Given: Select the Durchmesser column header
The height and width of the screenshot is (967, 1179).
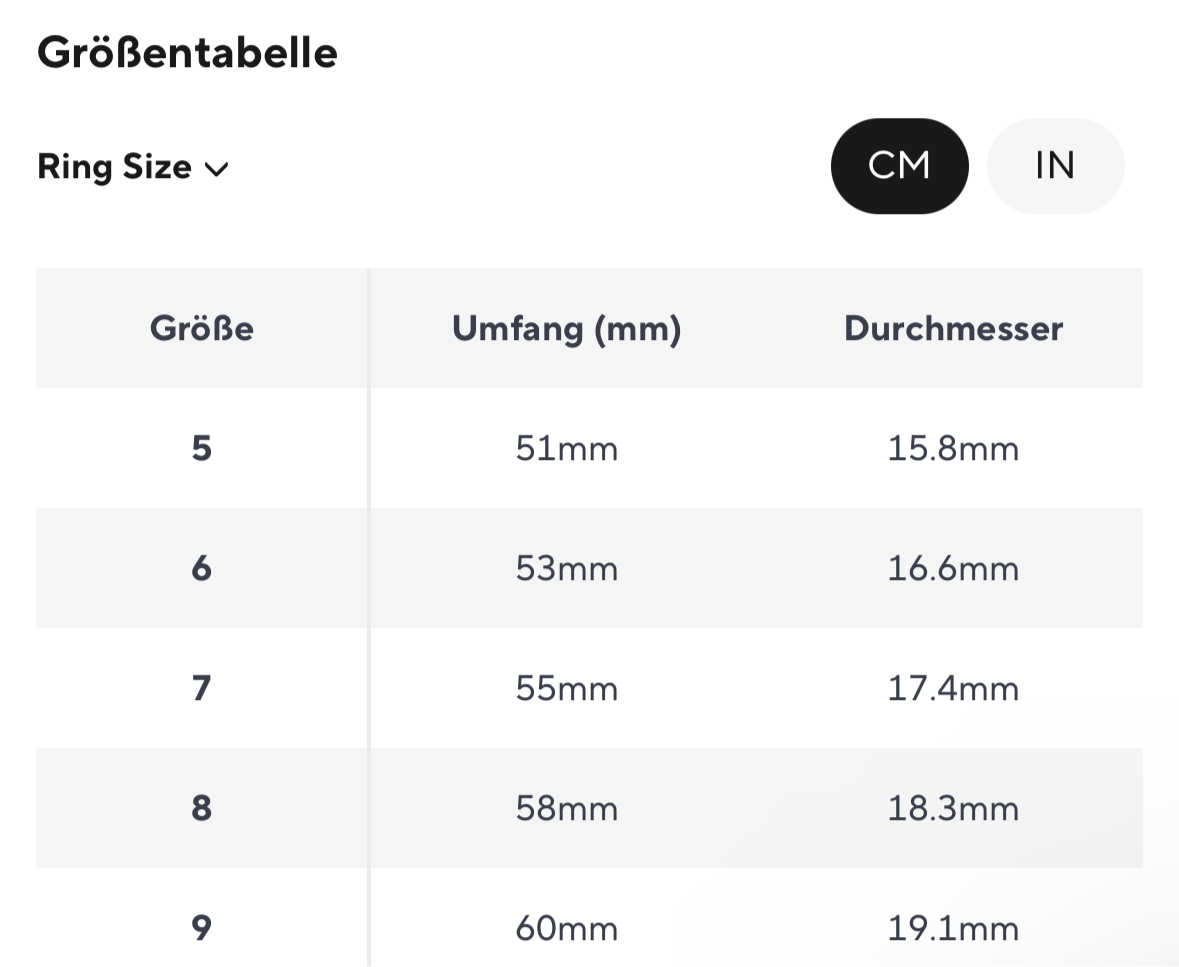Looking at the screenshot, I should point(953,329).
